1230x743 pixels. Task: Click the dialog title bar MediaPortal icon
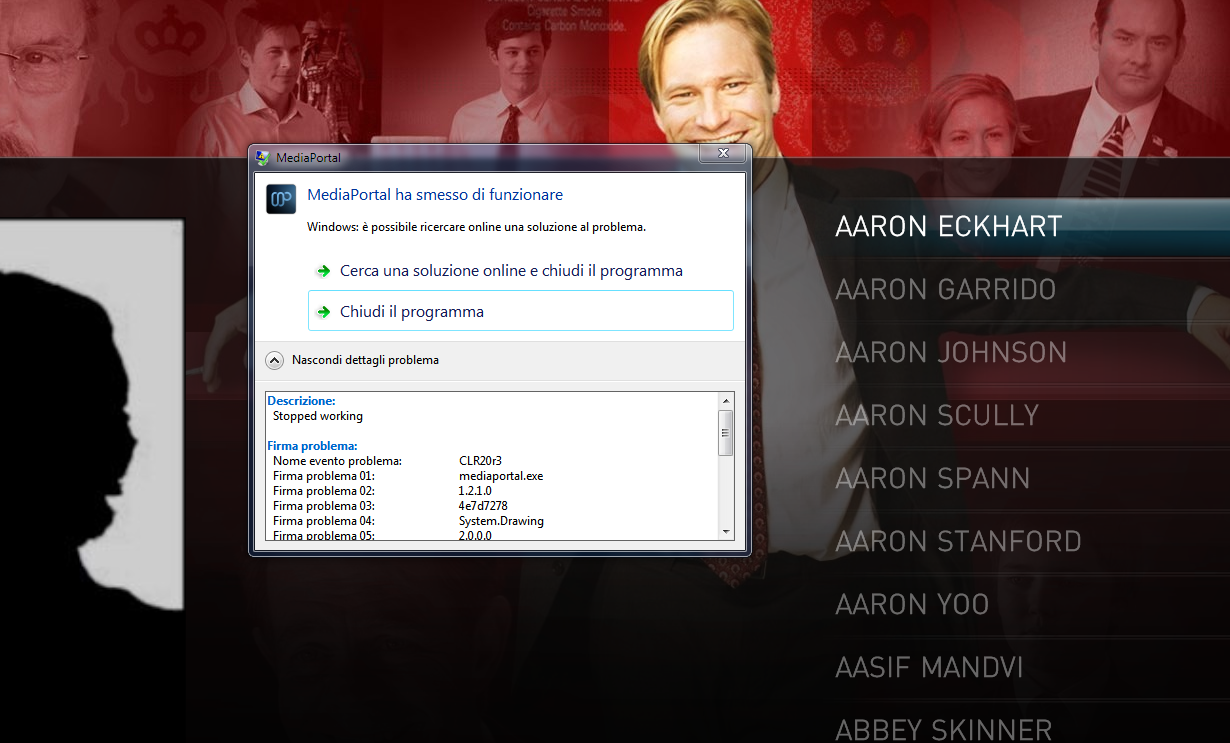click(263, 157)
